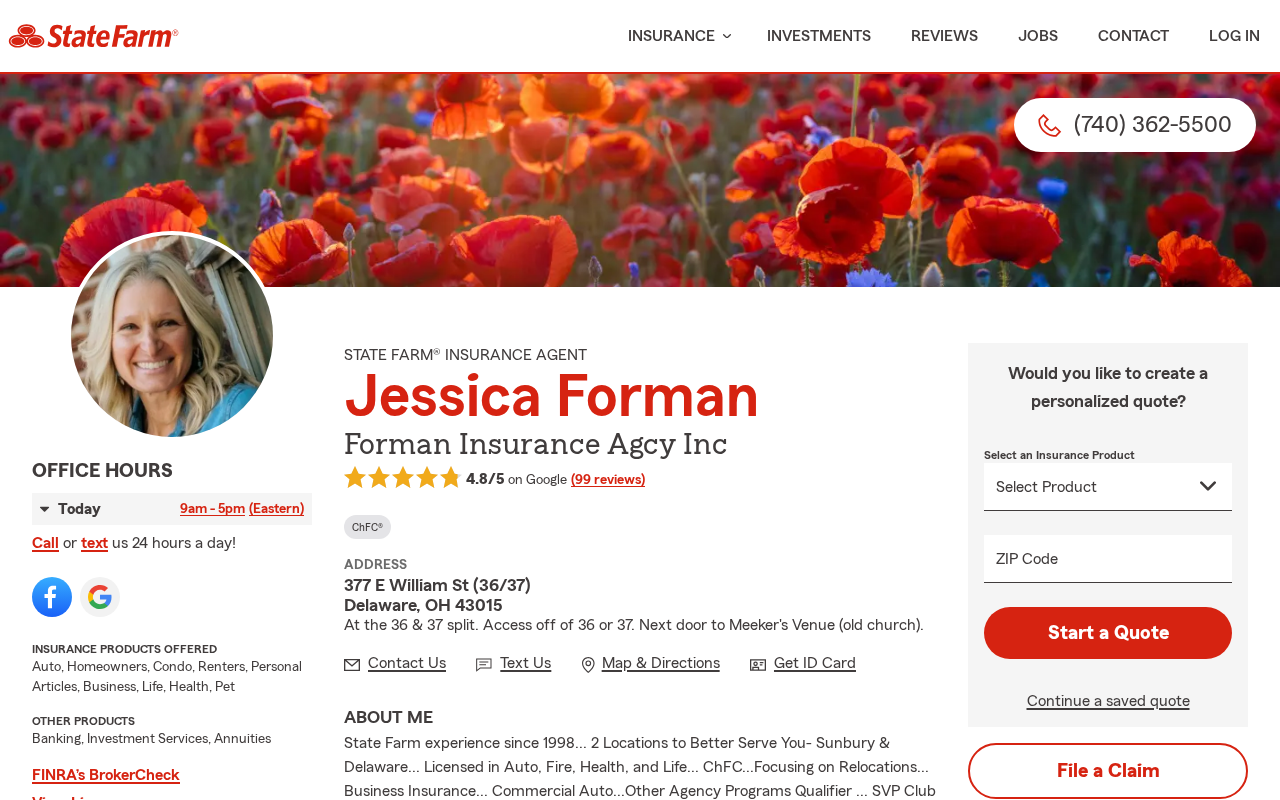The image size is (1280, 800).
Task: Click into the ZIP Code field
Action: point(1108,559)
